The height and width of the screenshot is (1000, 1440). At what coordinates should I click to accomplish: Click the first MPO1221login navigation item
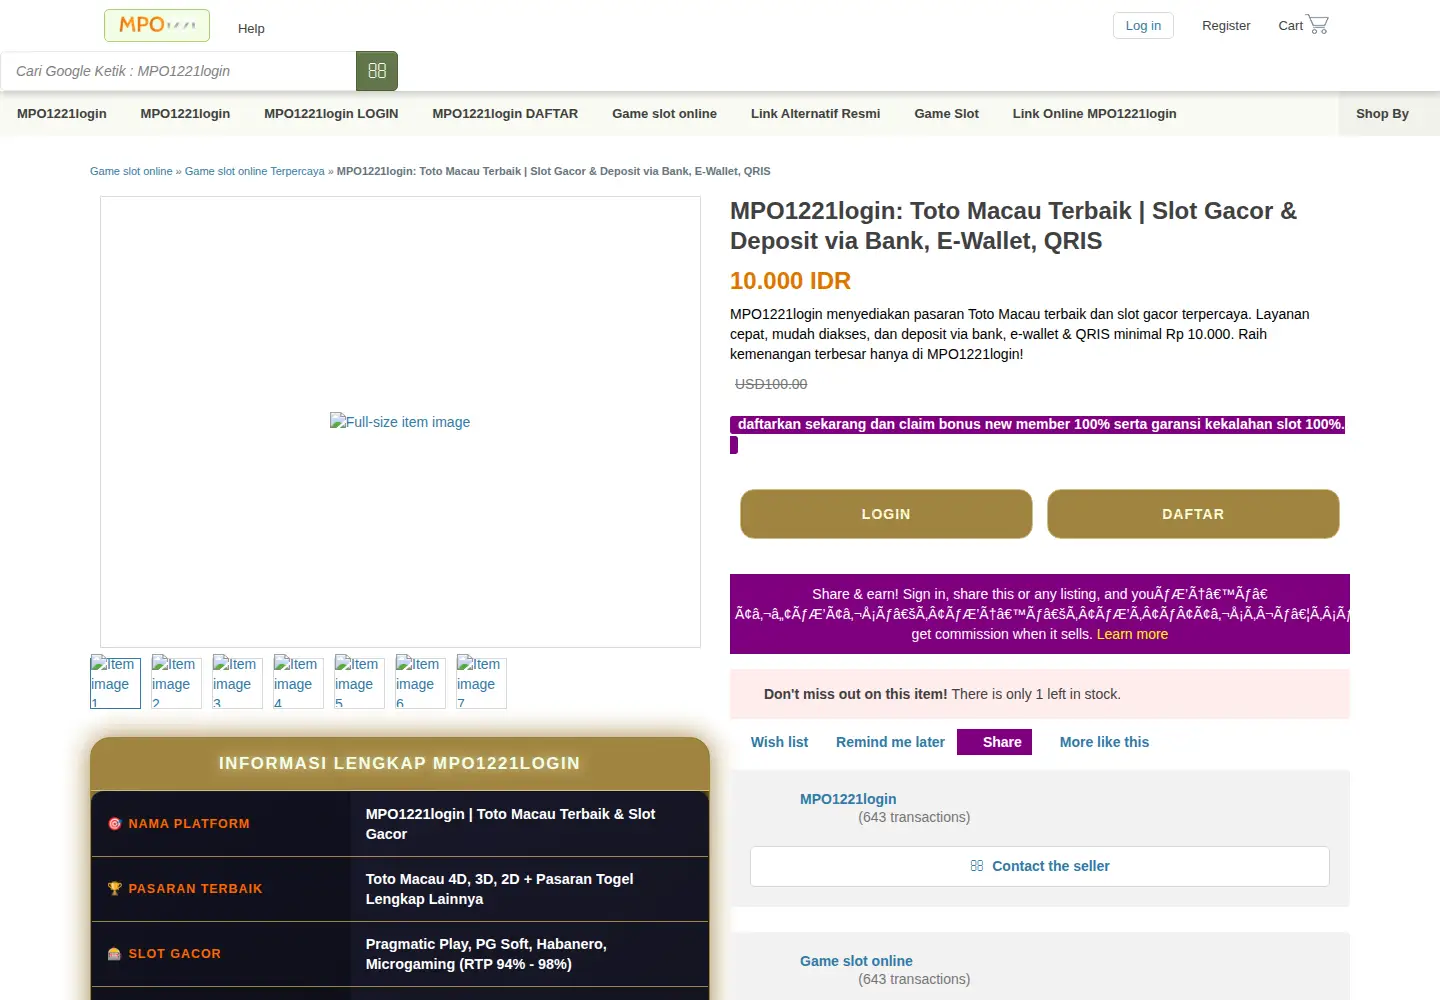(x=62, y=114)
